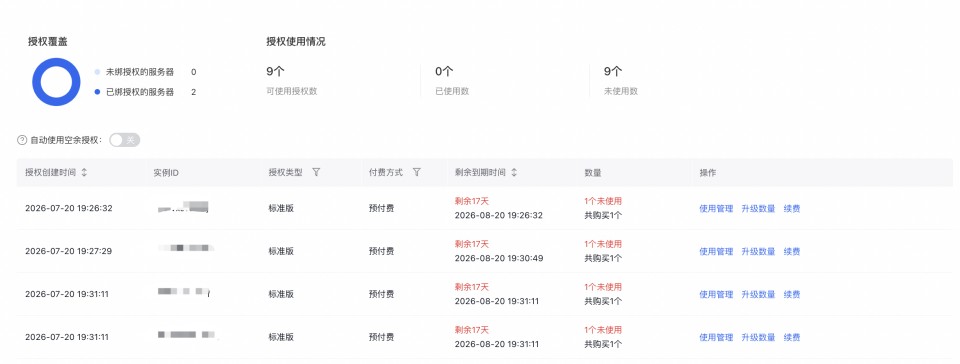
Task: Click the blue donut chart ring
Action: [56, 82]
